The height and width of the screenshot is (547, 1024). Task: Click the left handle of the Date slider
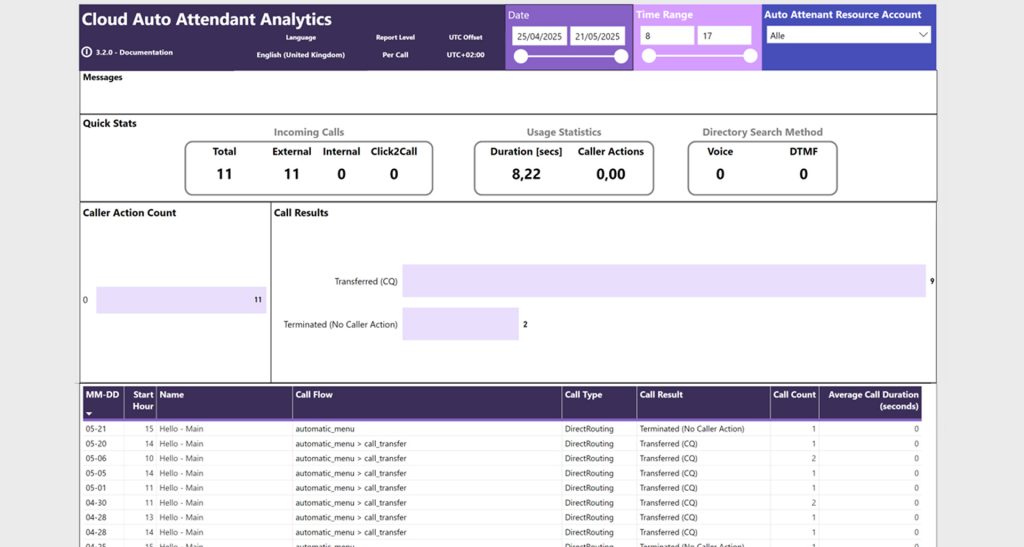coord(520,57)
